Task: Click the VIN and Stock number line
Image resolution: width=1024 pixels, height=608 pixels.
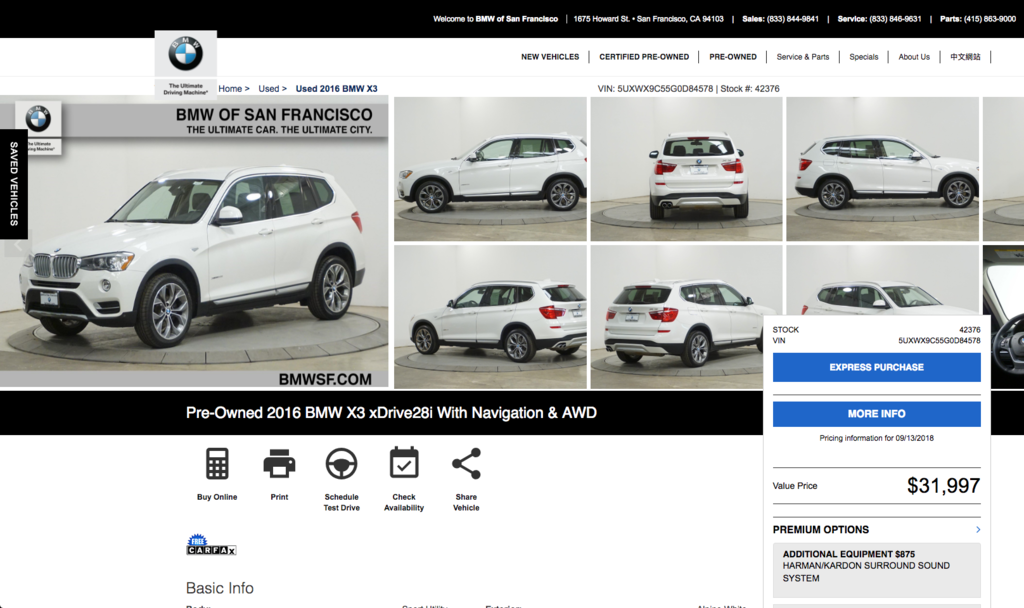Action: (x=688, y=89)
